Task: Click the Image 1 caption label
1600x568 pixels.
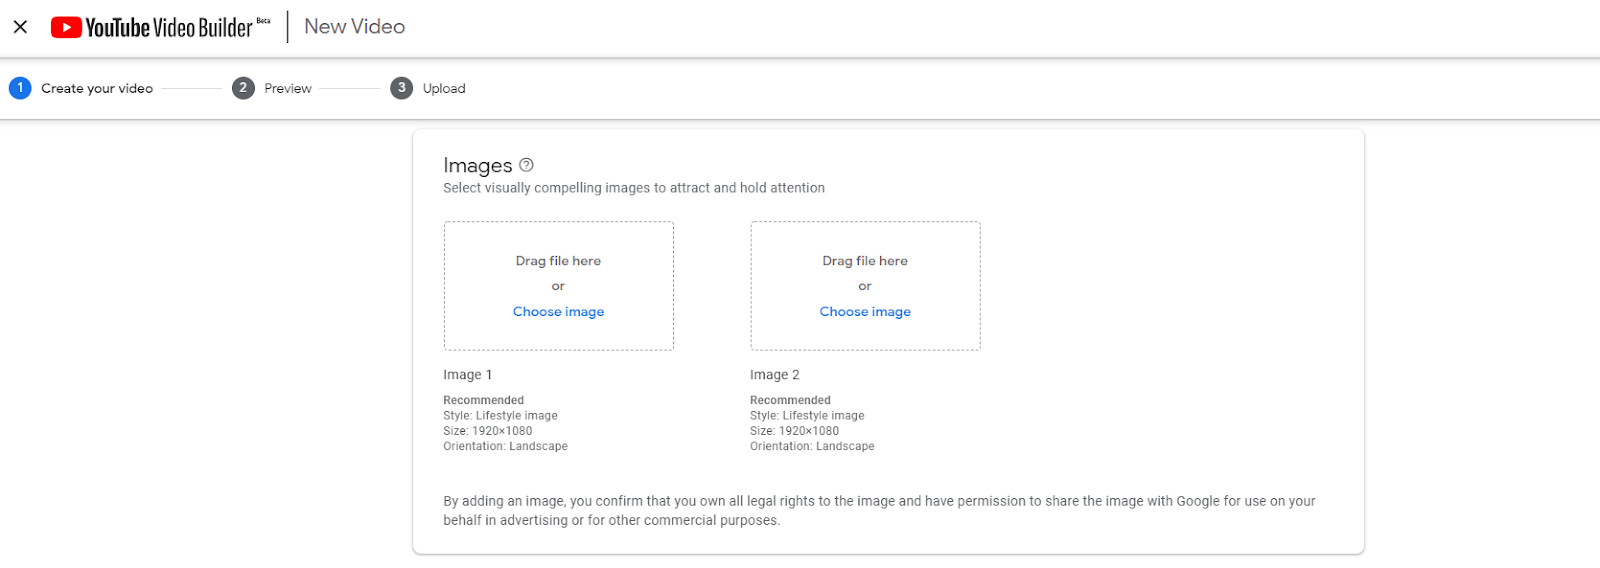Action: pyautogui.click(x=467, y=375)
